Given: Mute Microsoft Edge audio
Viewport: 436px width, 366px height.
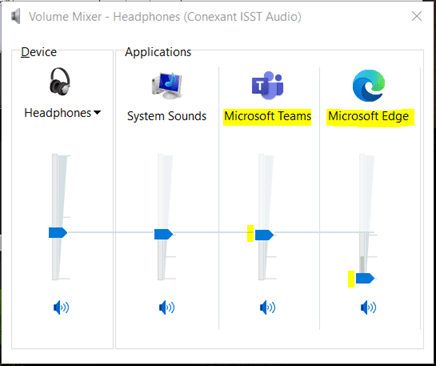Looking at the screenshot, I should [x=368, y=307].
